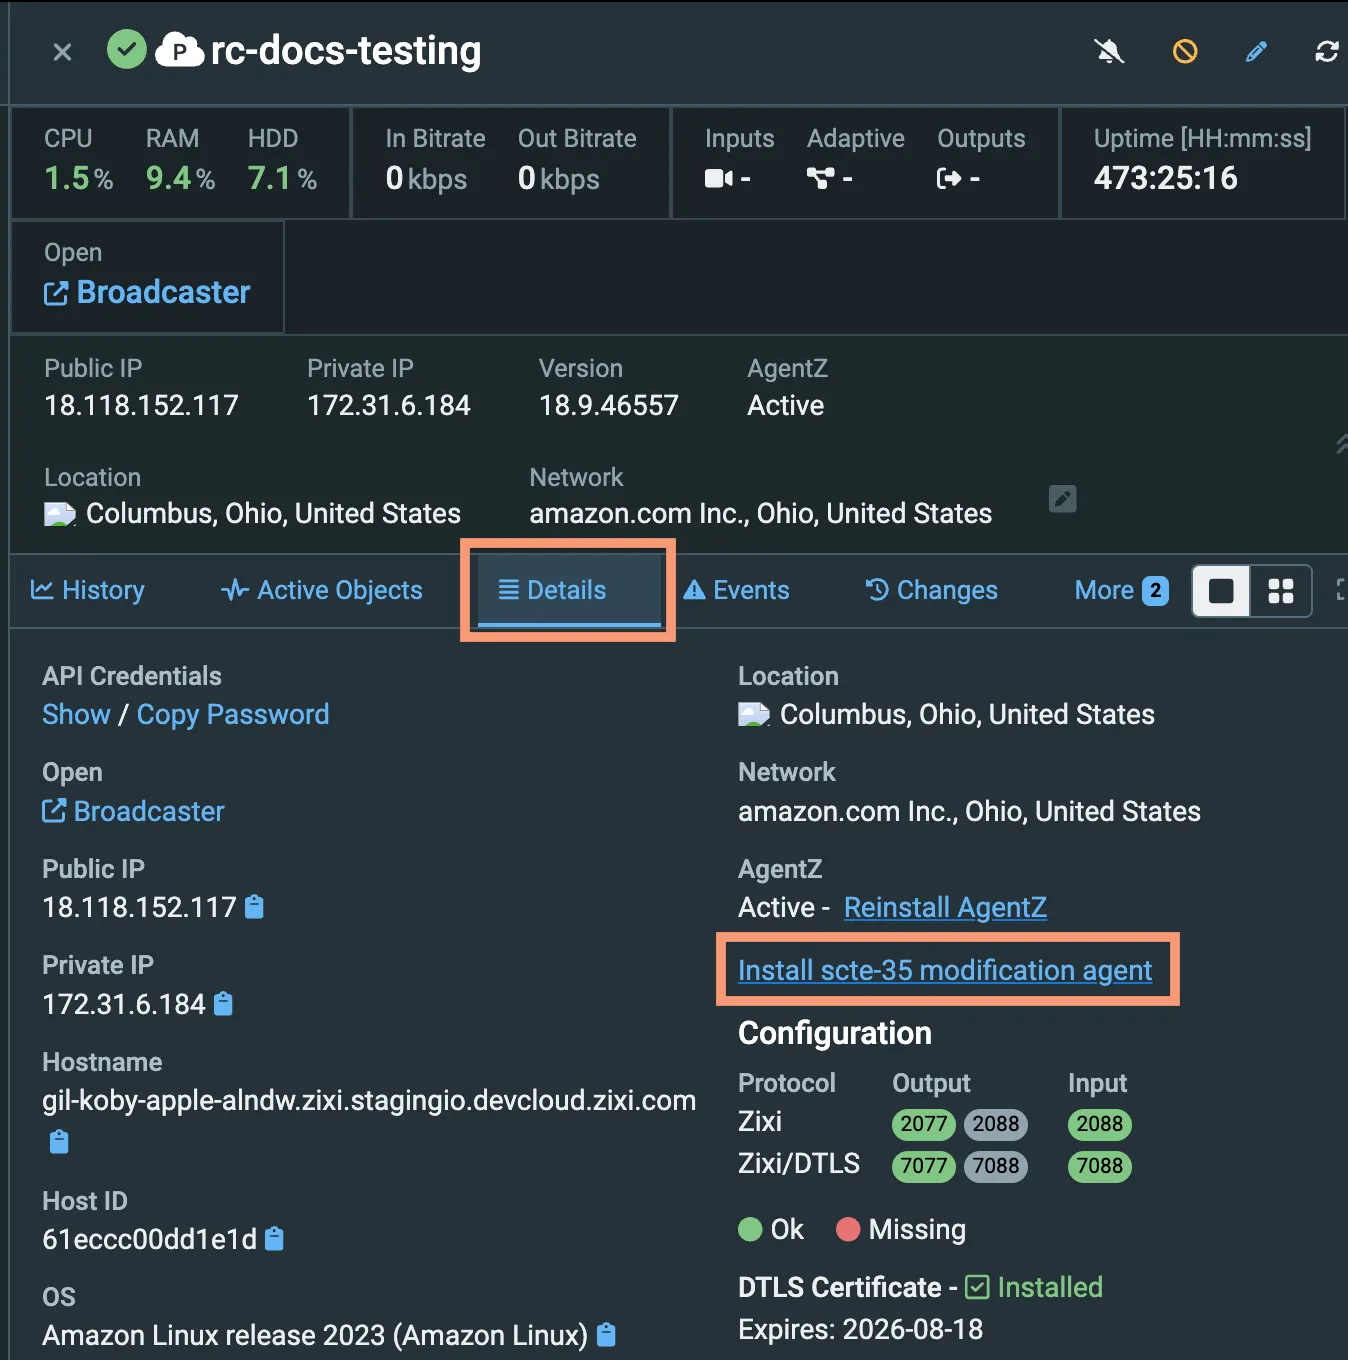This screenshot has width=1348, height=1360.
Task: Close the rc-docs-testing panel
Action: point(62,52)
